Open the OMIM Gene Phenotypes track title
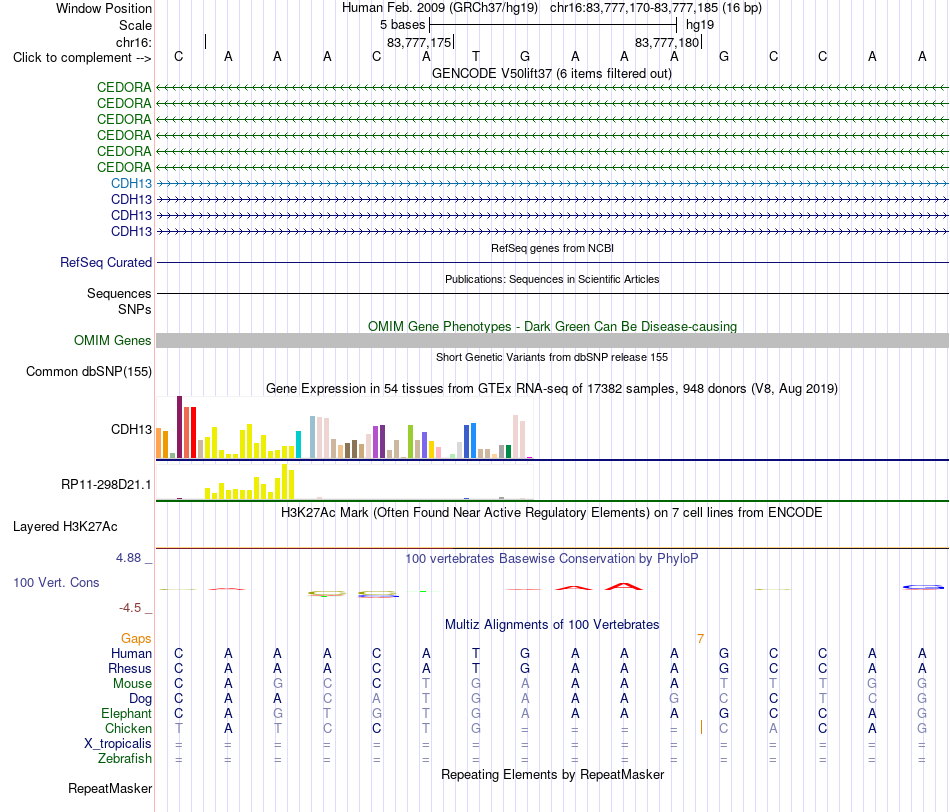950x812 pixels. click(552, 326)
